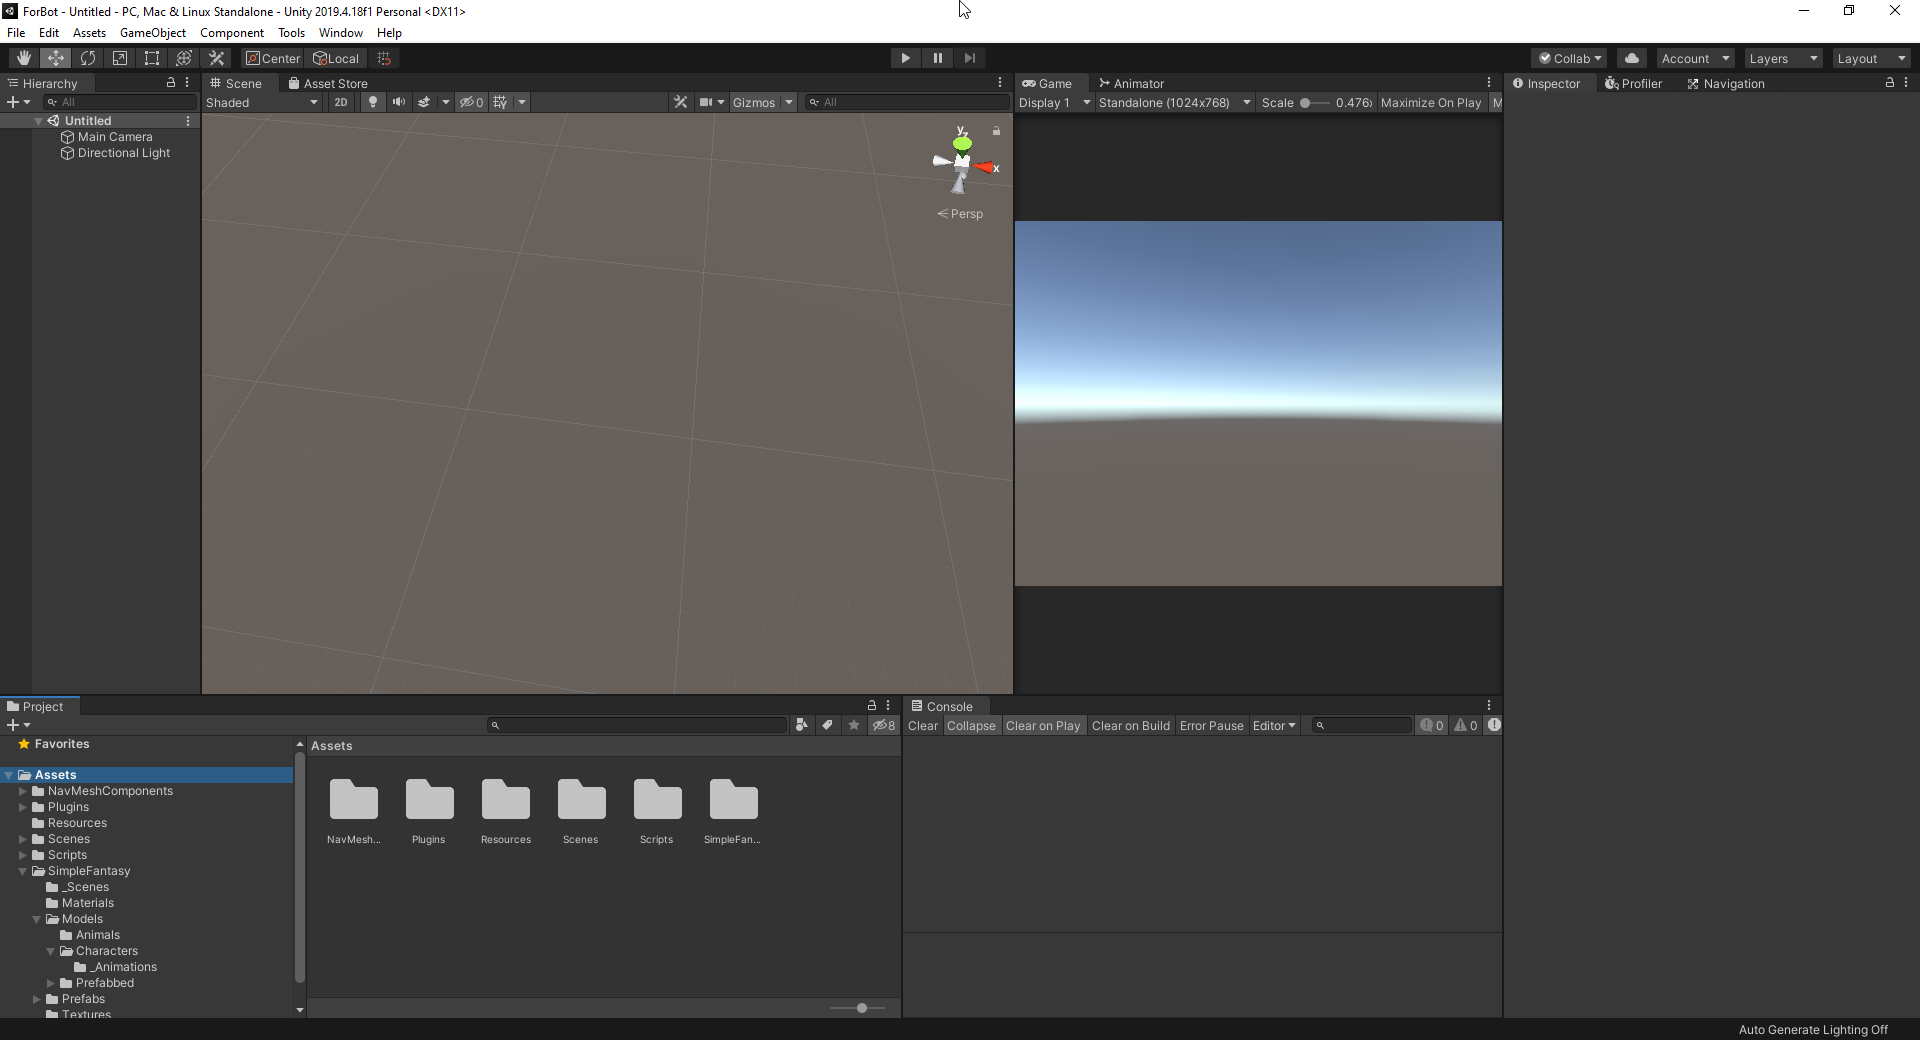Click the Clear button in the Console
The image size is (1920, 1040).
tap(922, 726)
